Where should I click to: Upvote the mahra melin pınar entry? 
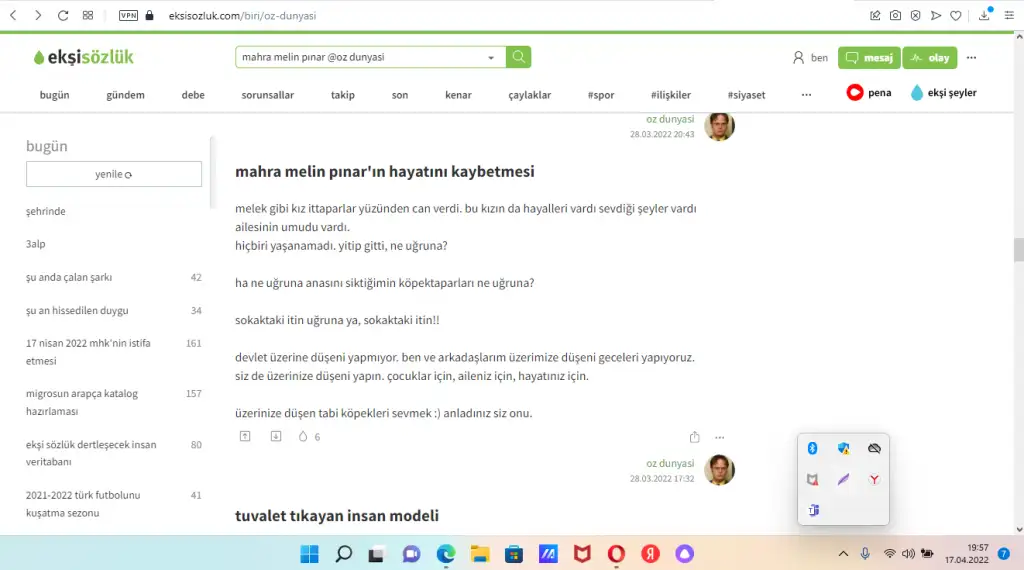(245, 437)
